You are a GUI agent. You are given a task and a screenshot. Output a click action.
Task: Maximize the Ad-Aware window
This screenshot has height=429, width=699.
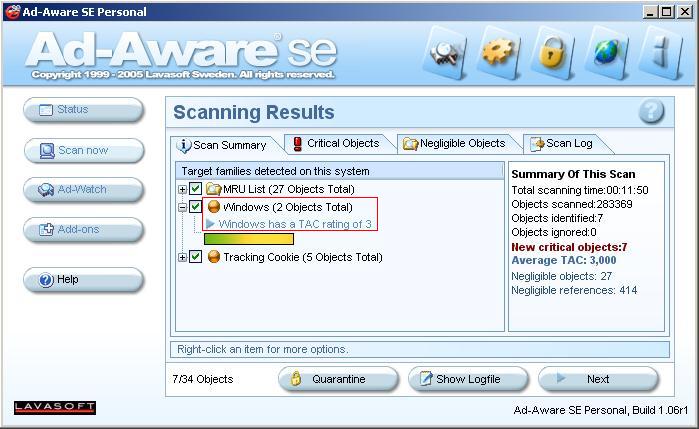coord(667,12)
